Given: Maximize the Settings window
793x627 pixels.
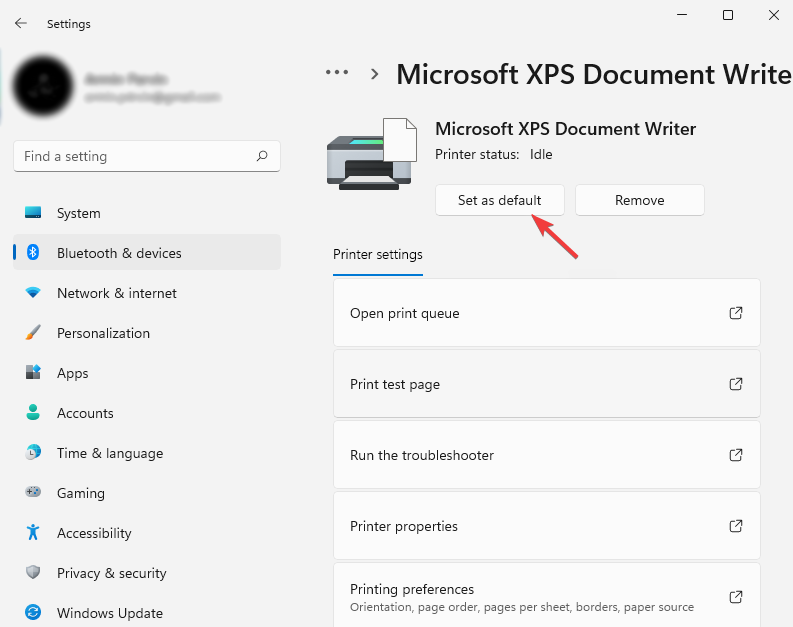Looking at the screenshot, I should tap(728, 15).
